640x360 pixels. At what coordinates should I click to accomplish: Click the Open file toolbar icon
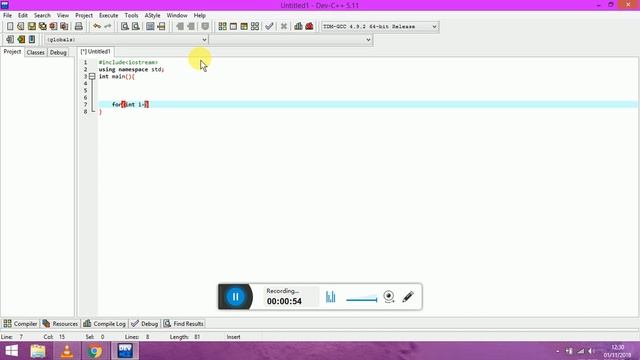tap(20, 27)
